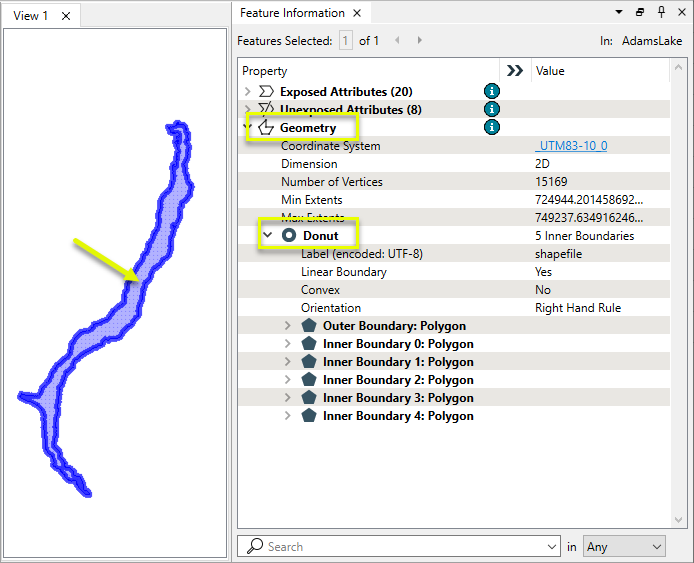This screenshot has width=694, height=563.
Task: Click the double-arrow column expand icon
Action: [515, 71]
